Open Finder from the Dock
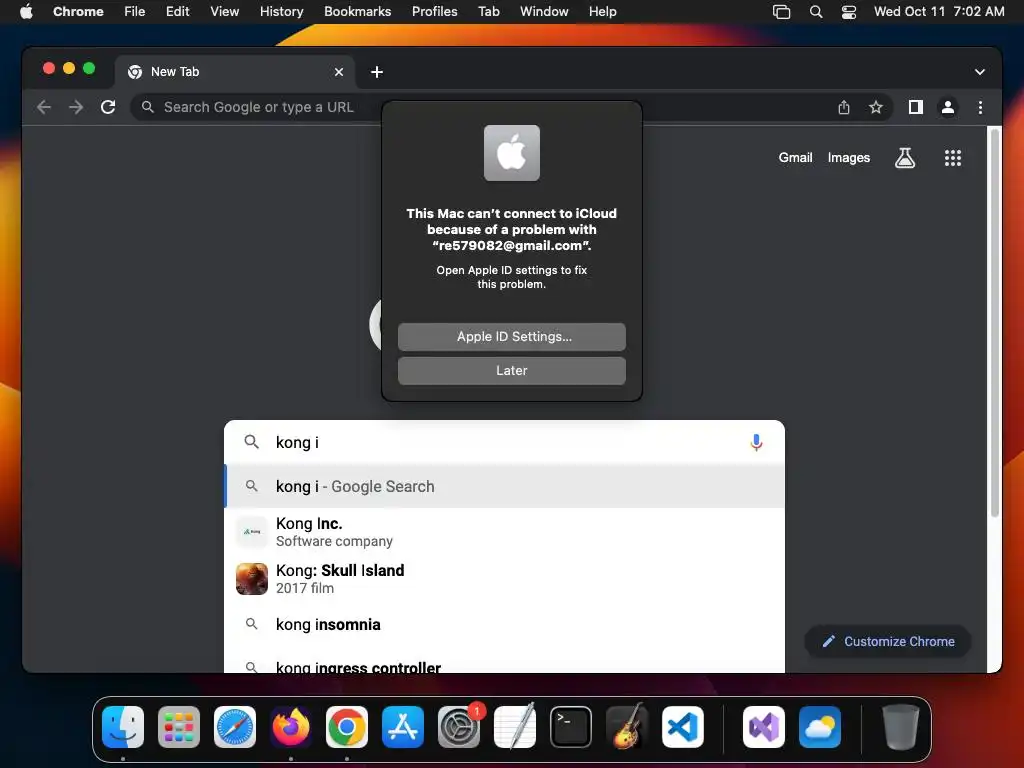The width and height of the screenshot is (1024, 768). [123, 727]
